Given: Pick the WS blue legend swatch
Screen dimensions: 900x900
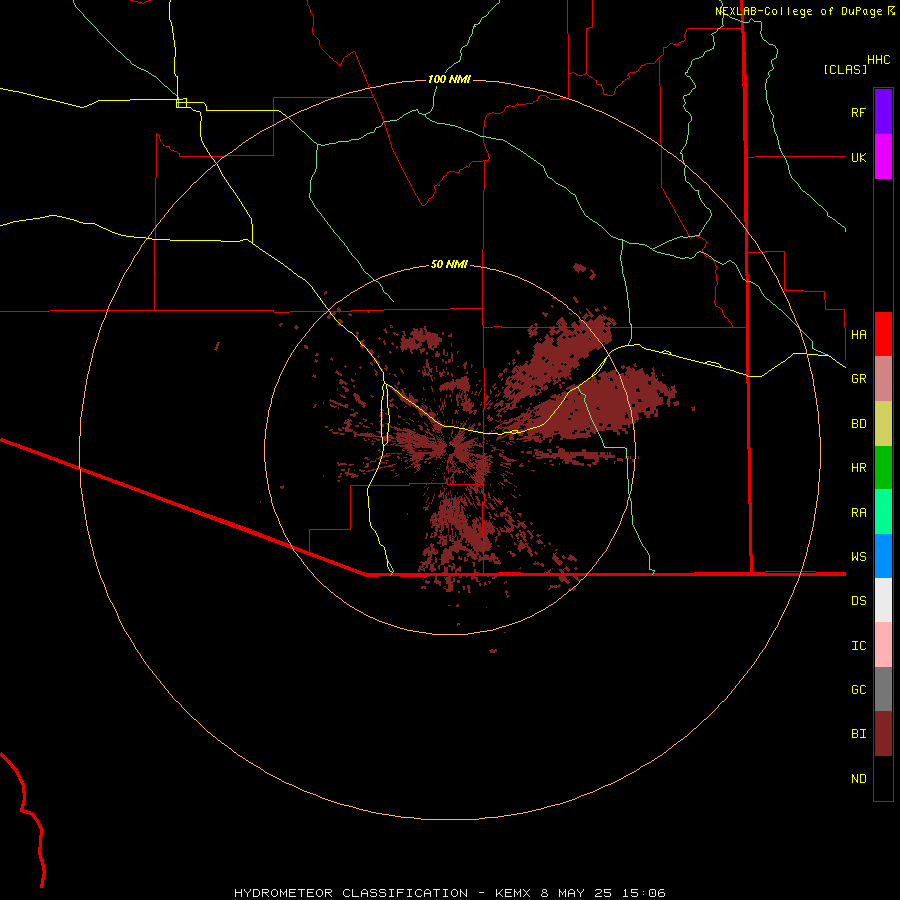Looking at the screenshot, I should pyautogui.click(x=883, y=556).
